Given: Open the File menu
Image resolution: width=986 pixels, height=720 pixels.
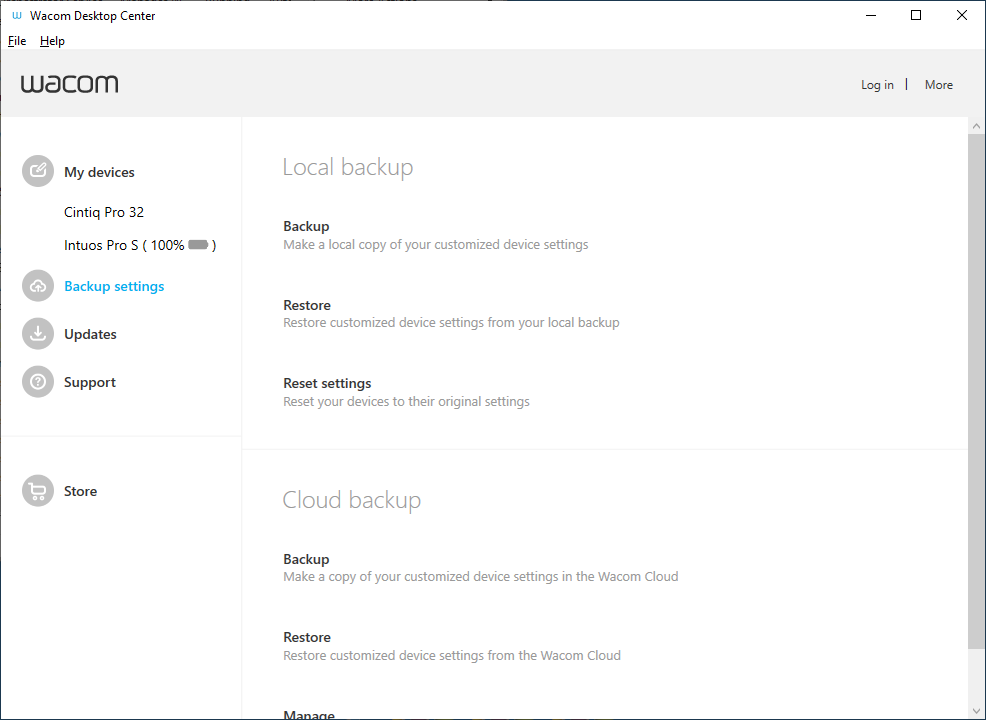Looking at the screenshot, I should pos(17,41).
